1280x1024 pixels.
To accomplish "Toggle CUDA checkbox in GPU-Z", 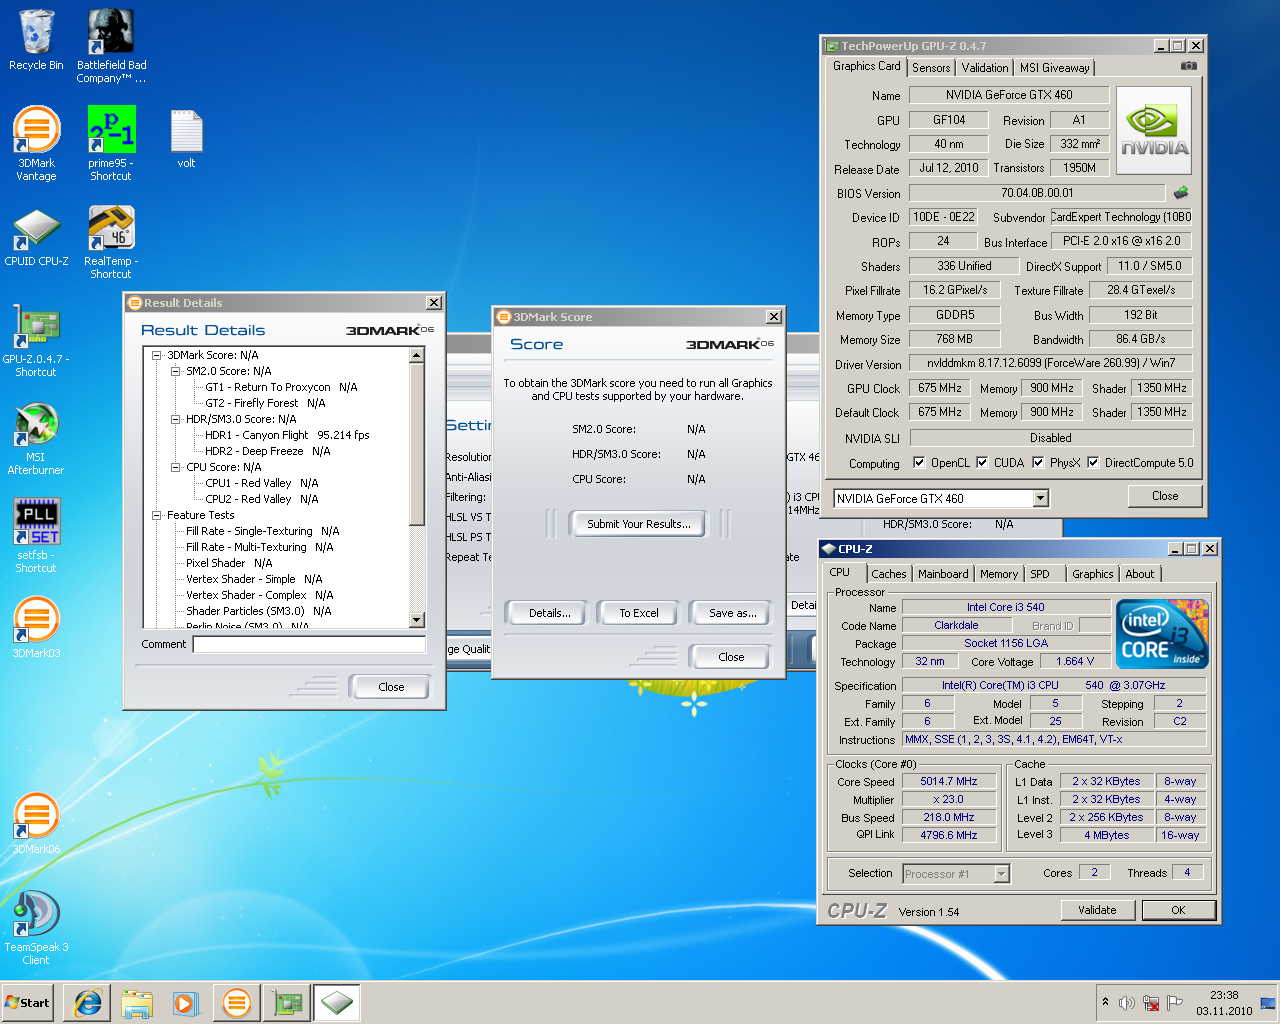I will (x=982, y=462).
